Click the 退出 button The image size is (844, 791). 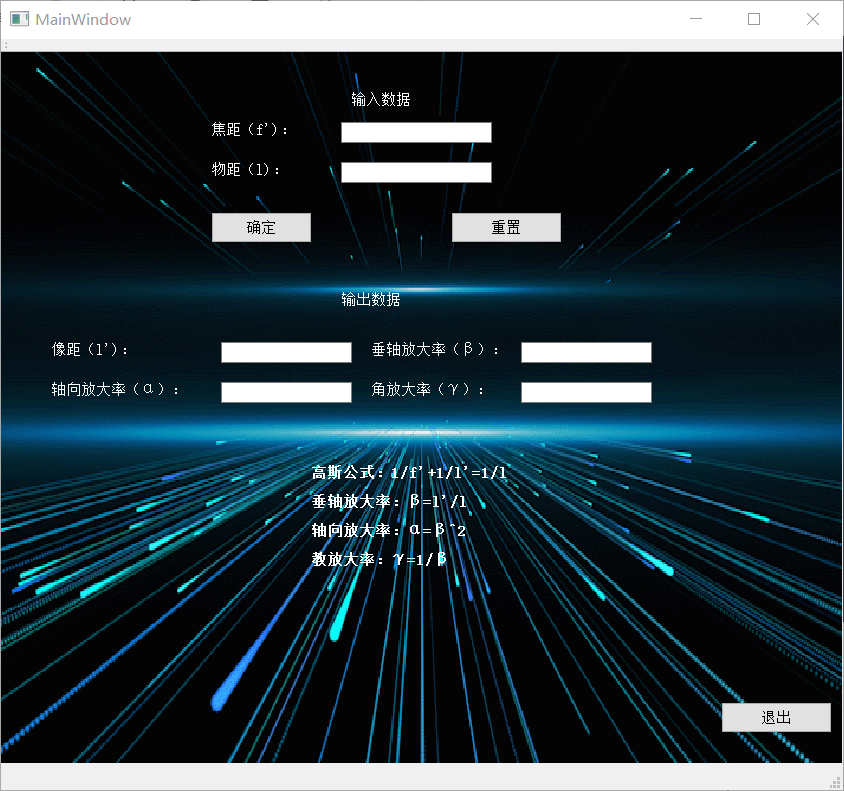pos(776,717)
